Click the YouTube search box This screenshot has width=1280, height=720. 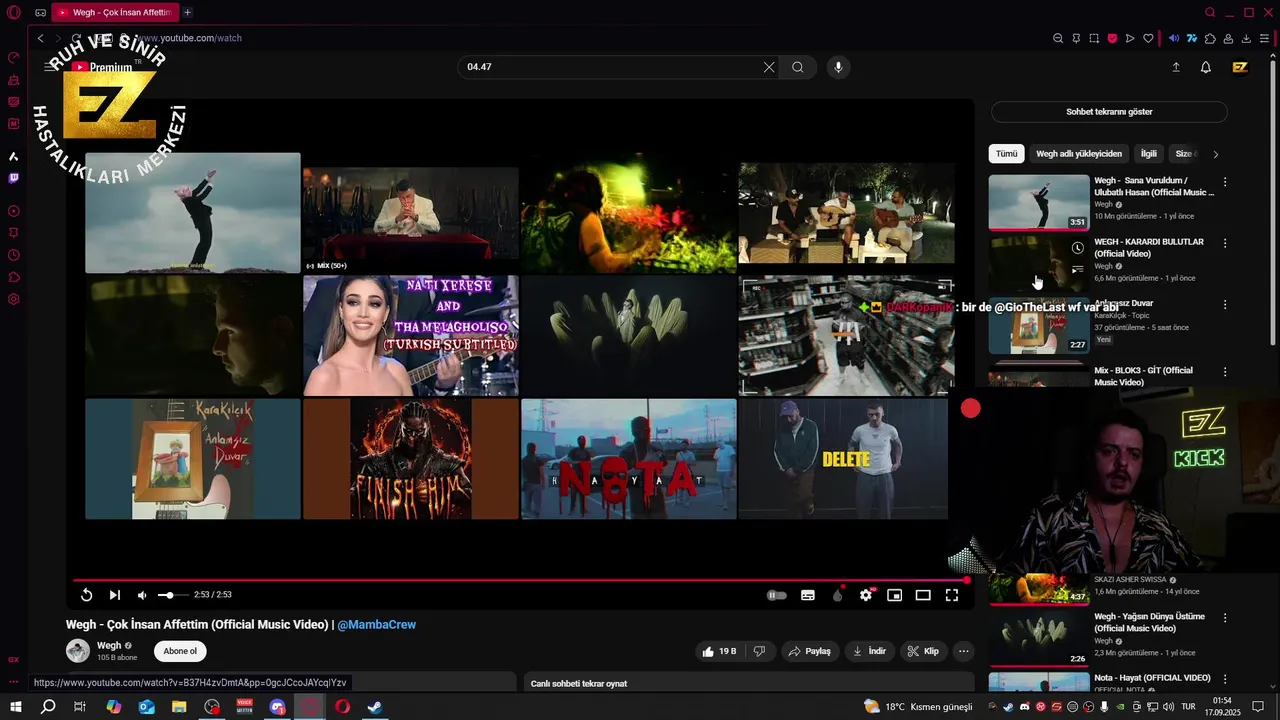point(608,67)
